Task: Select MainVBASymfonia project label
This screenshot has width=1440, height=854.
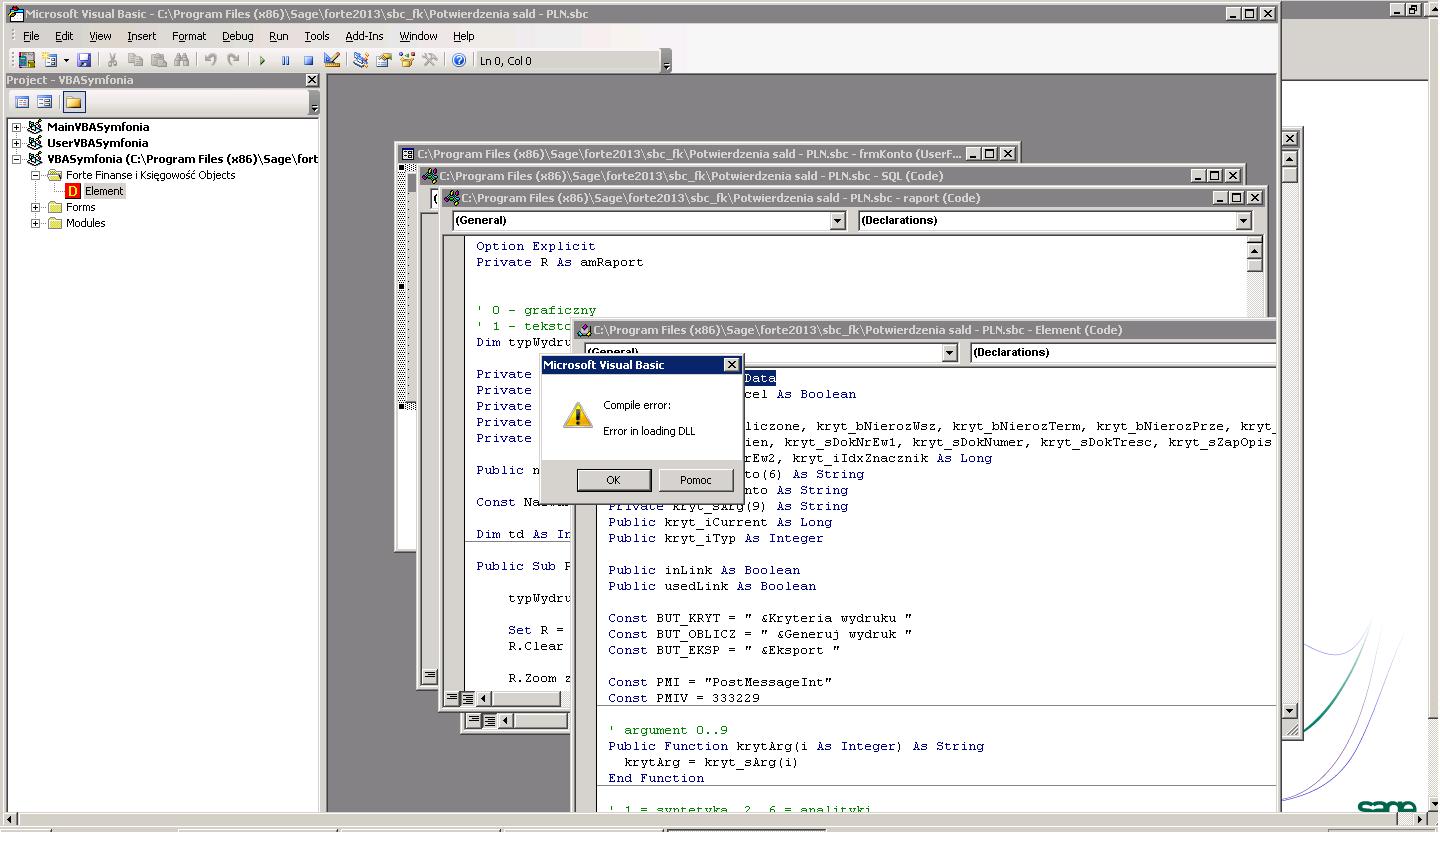Action: pyautogui.click(x=98, y=127)
